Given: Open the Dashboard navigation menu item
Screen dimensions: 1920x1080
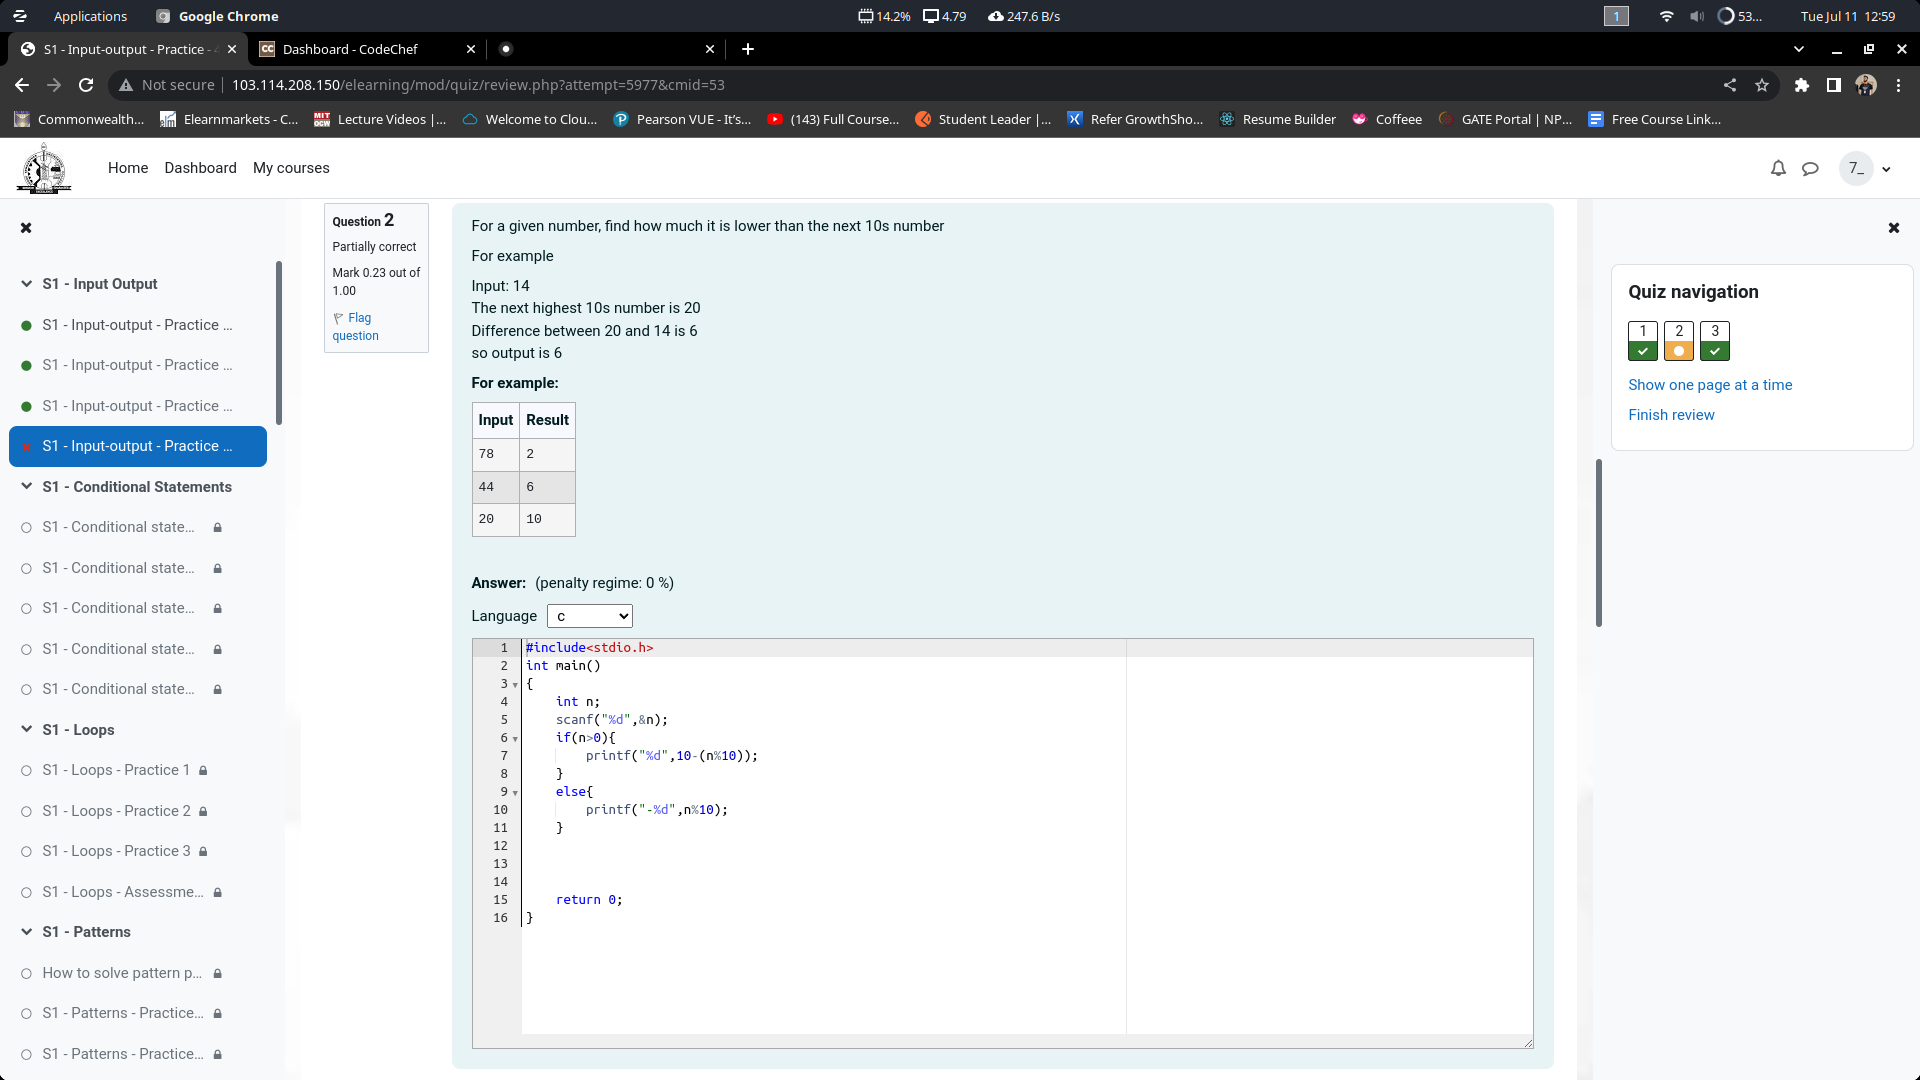Looking at the screenshot, I should click(200, 168).
